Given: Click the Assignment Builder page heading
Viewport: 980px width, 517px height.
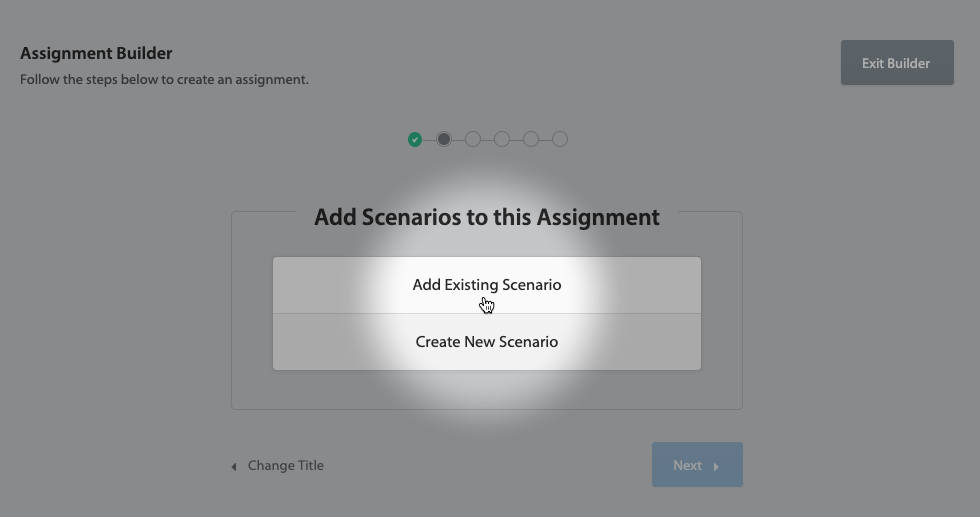Looking at the screenshot, I should [x=96, y=53].
